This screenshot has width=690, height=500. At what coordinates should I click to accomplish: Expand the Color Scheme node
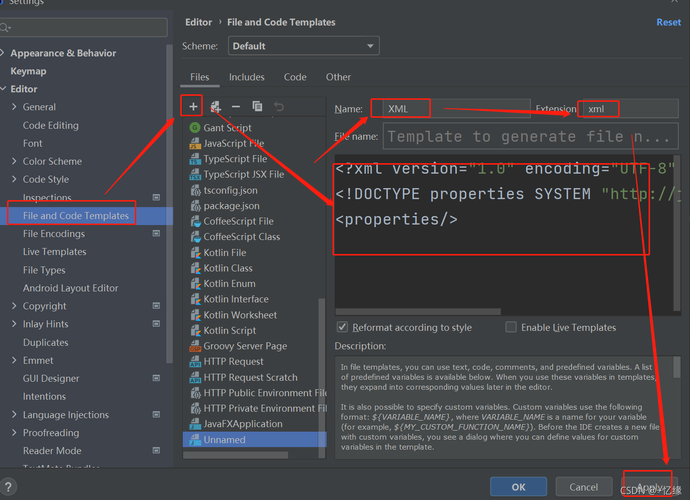click(14, 161)
